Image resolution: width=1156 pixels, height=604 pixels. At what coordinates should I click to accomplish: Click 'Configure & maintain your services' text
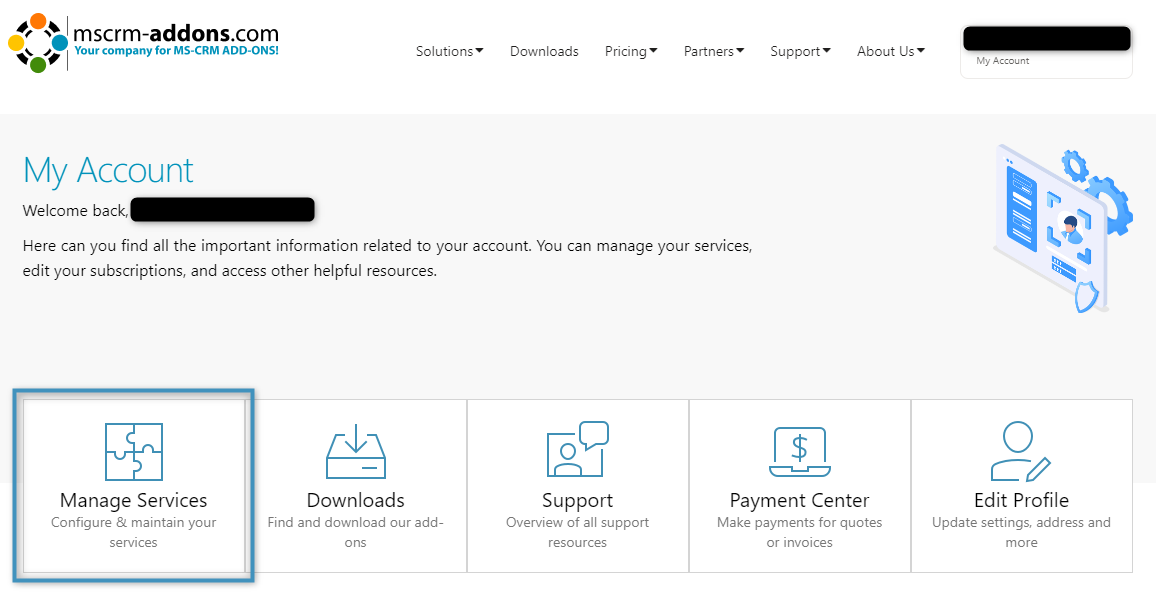(x=133, y=532)
